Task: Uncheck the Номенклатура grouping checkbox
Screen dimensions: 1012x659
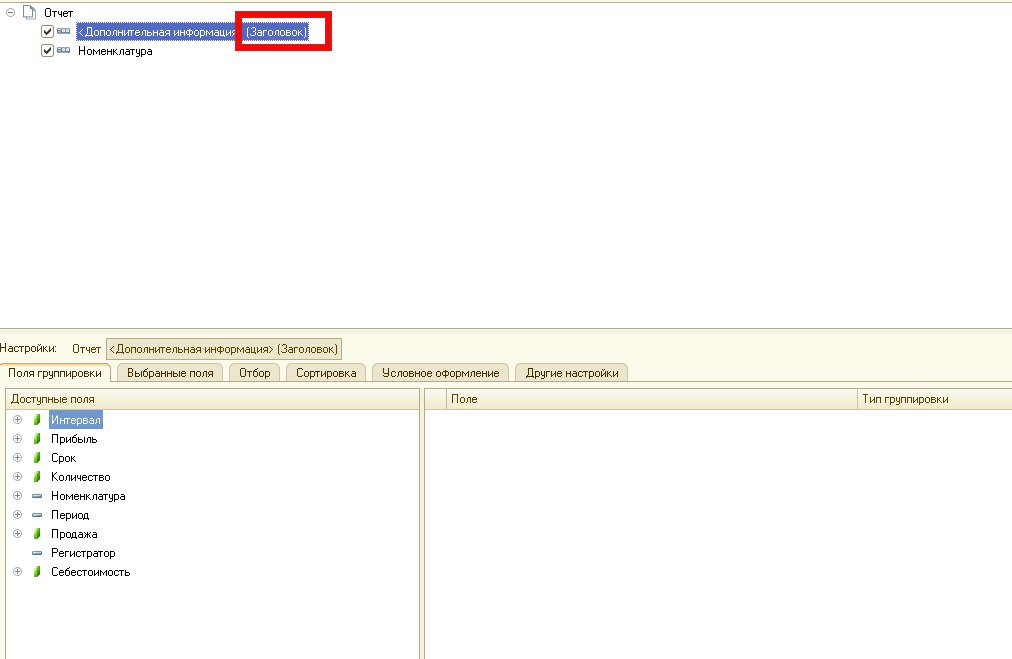Action: click(x=47, y=50)
